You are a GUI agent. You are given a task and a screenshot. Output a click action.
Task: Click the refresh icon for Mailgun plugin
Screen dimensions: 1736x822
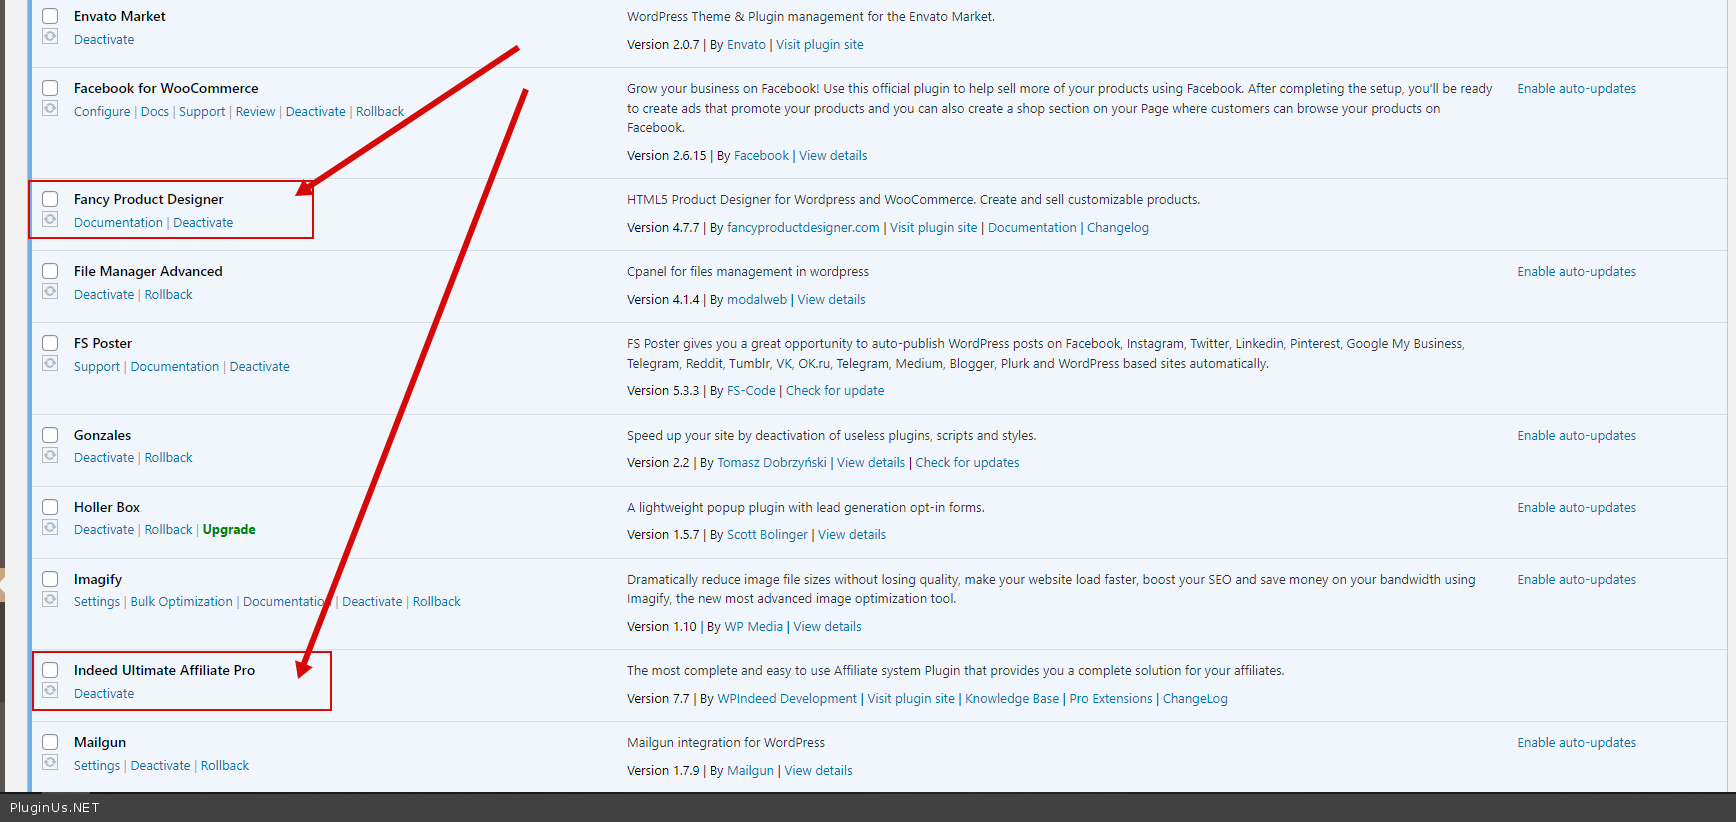click(50, 763)
